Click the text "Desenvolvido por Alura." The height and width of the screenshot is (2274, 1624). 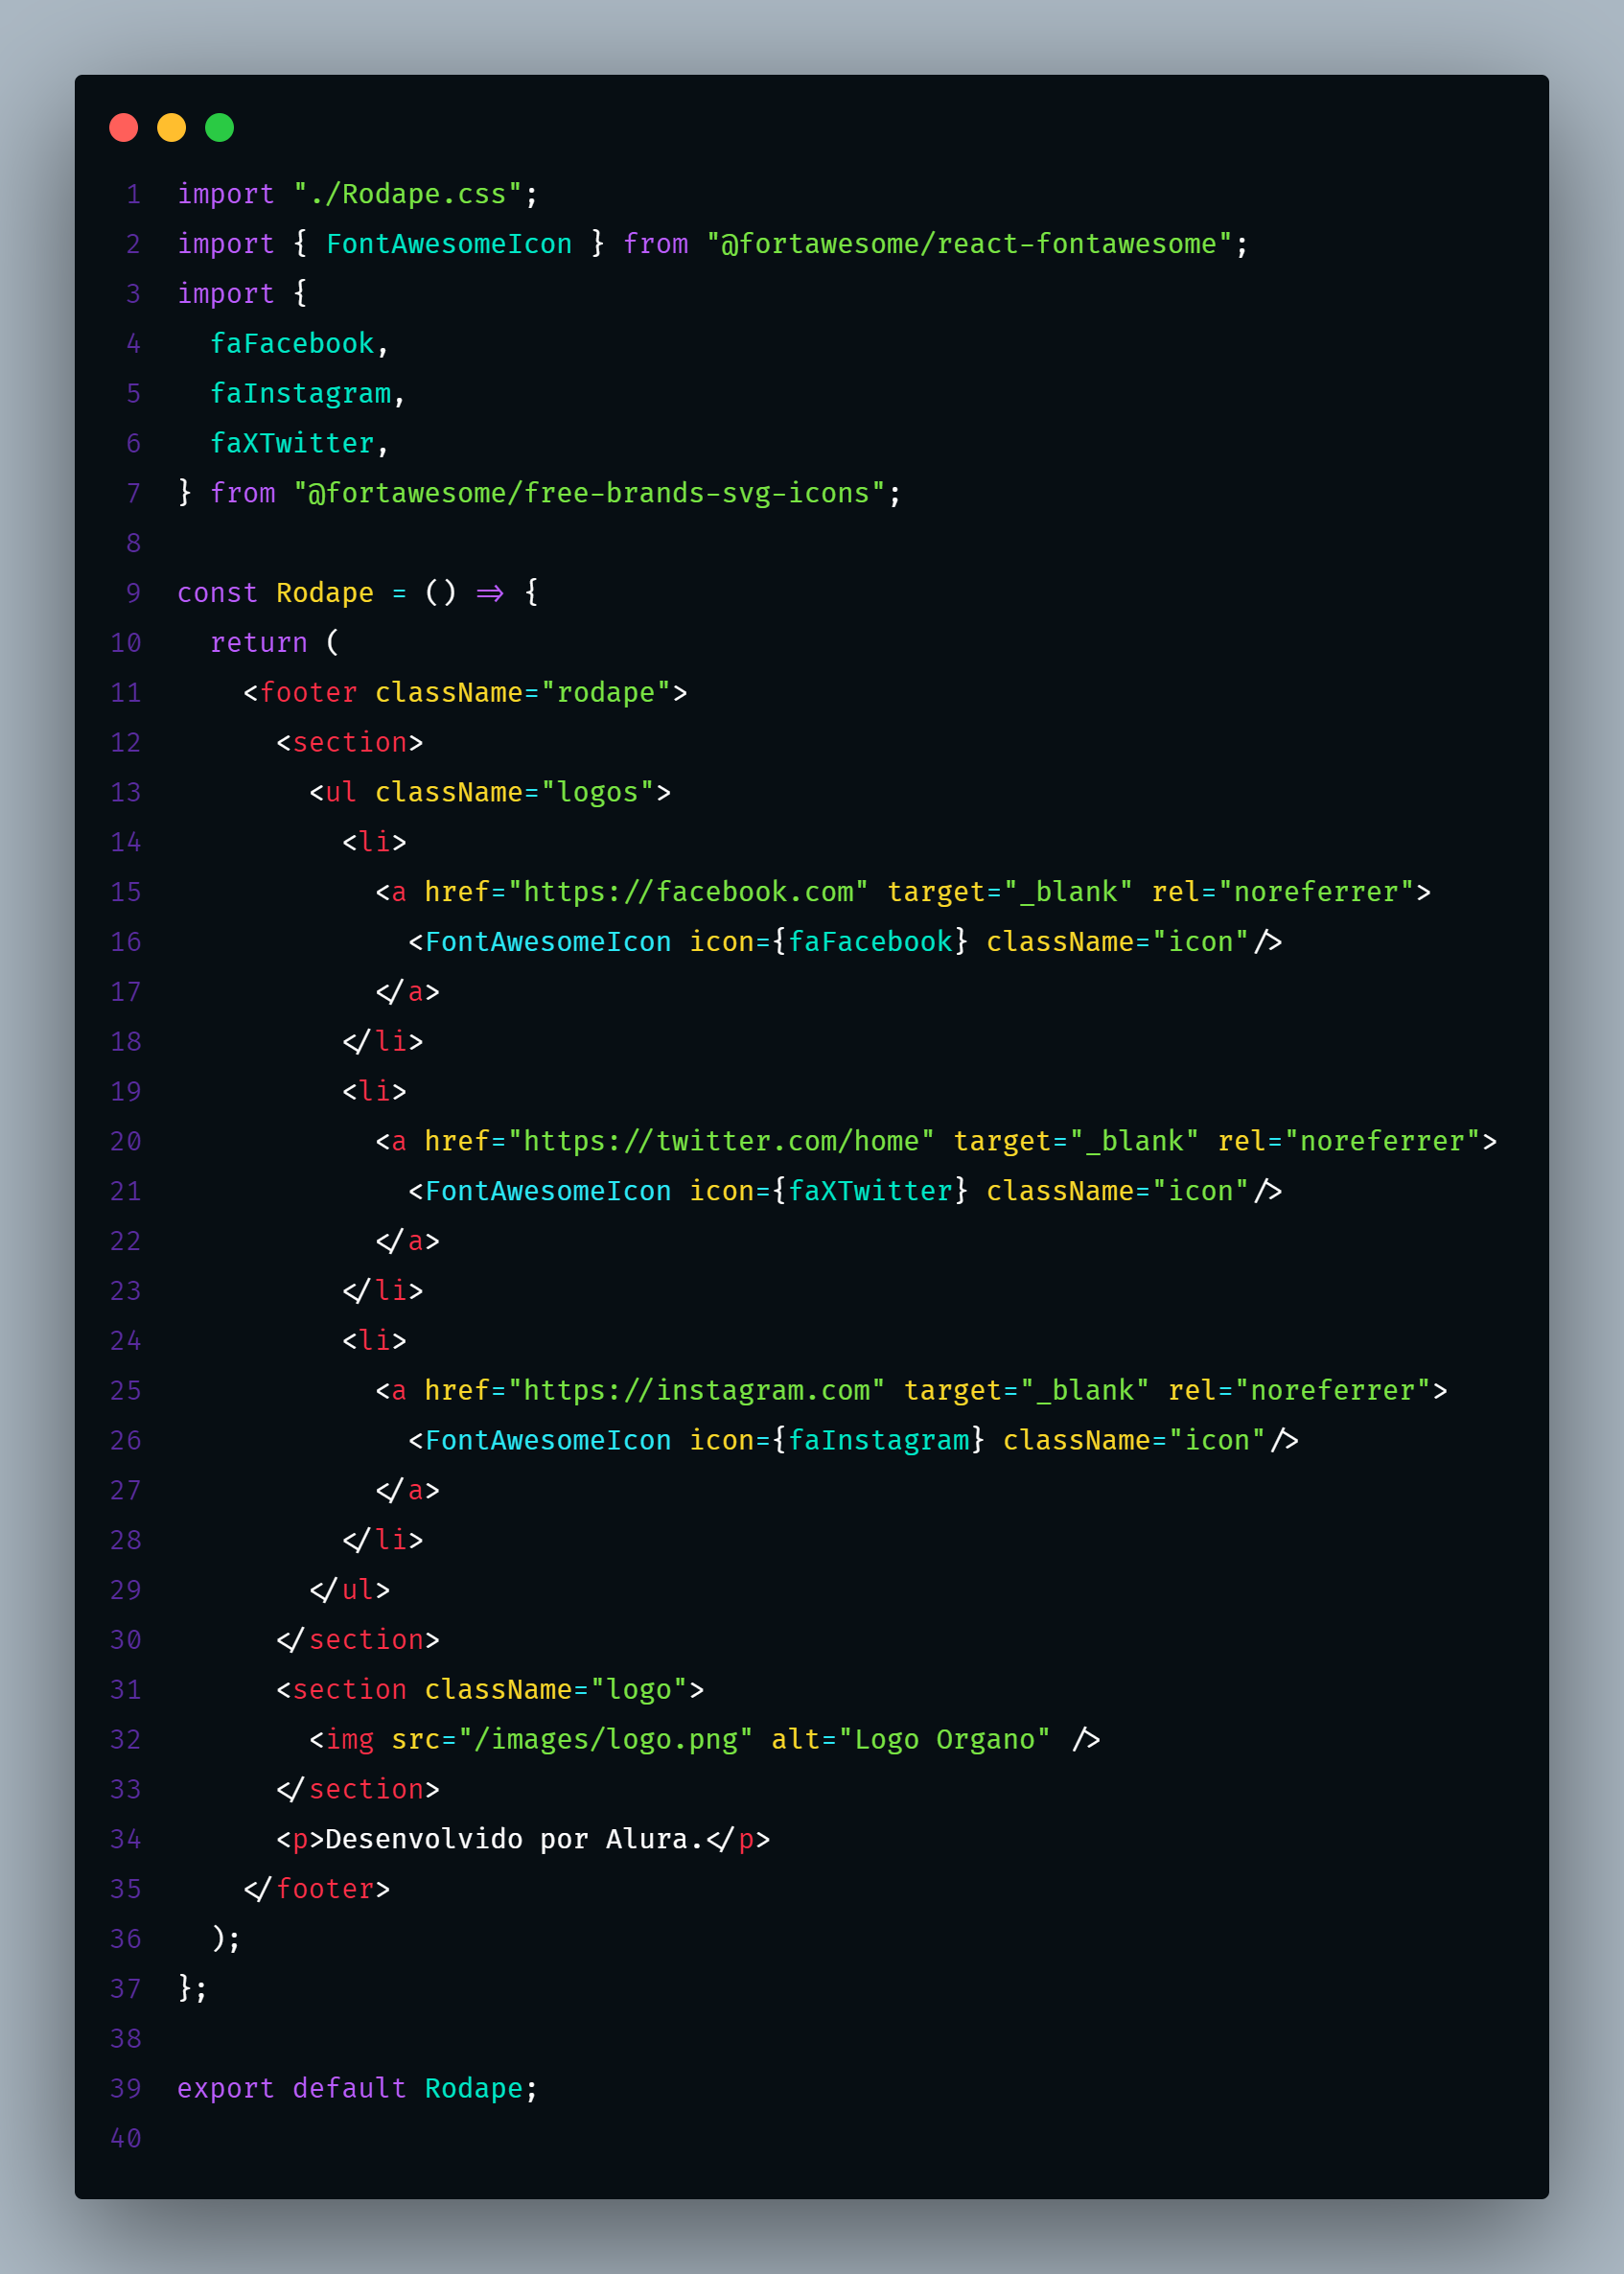(515, 1839)
